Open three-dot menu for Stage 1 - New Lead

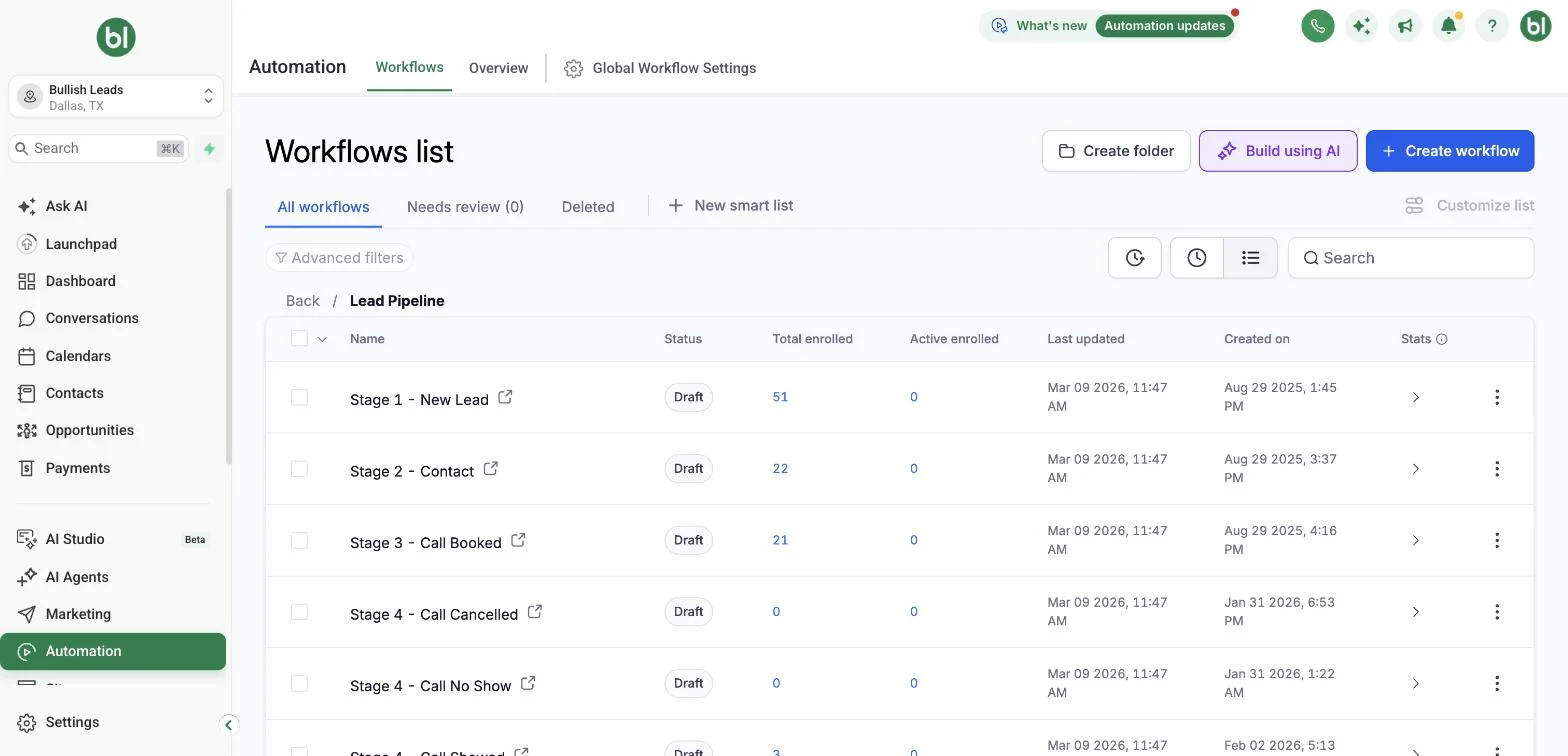1497,397
